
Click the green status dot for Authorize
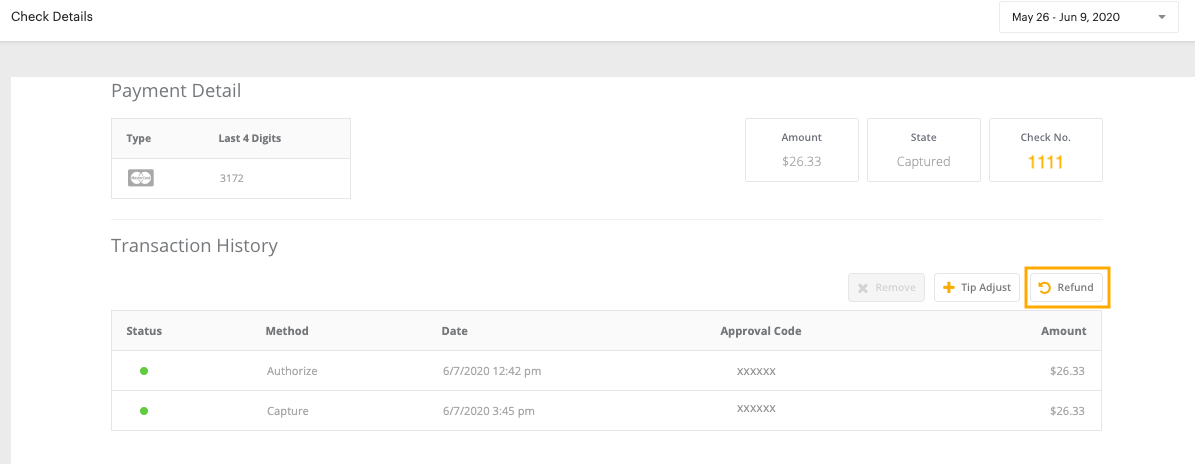[144, 371]
